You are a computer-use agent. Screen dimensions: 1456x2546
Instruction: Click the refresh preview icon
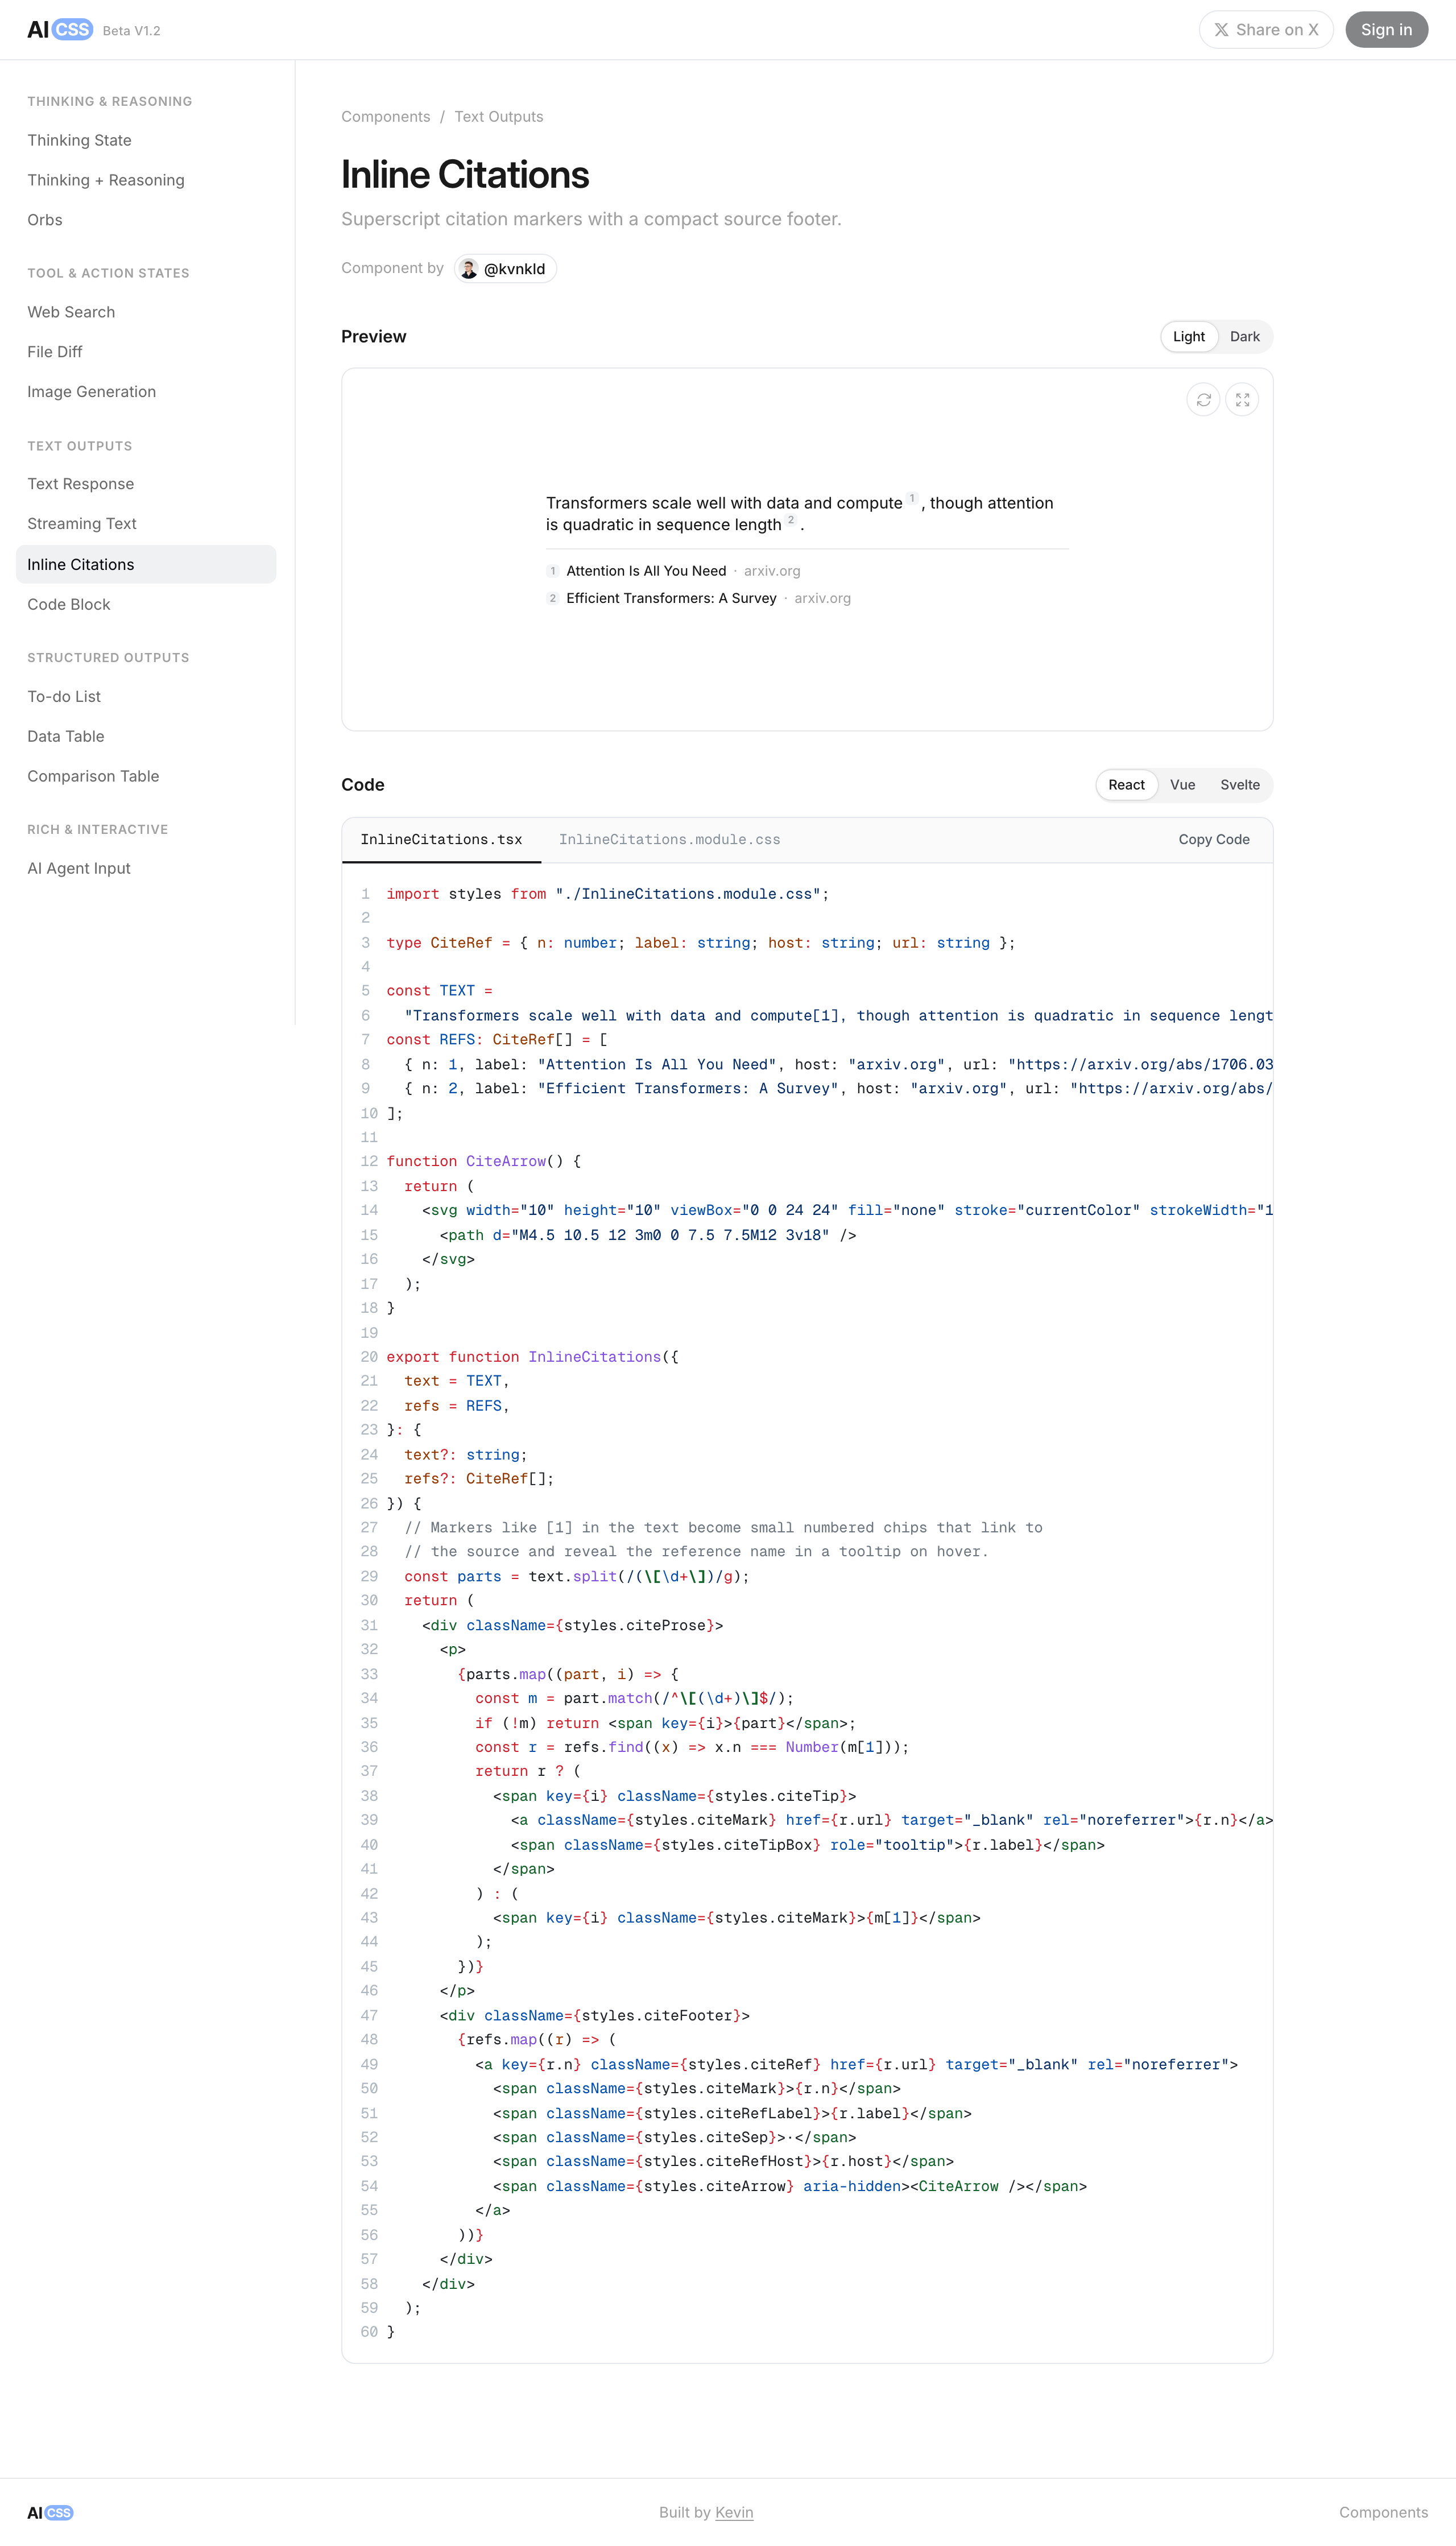coord(1203,400)
